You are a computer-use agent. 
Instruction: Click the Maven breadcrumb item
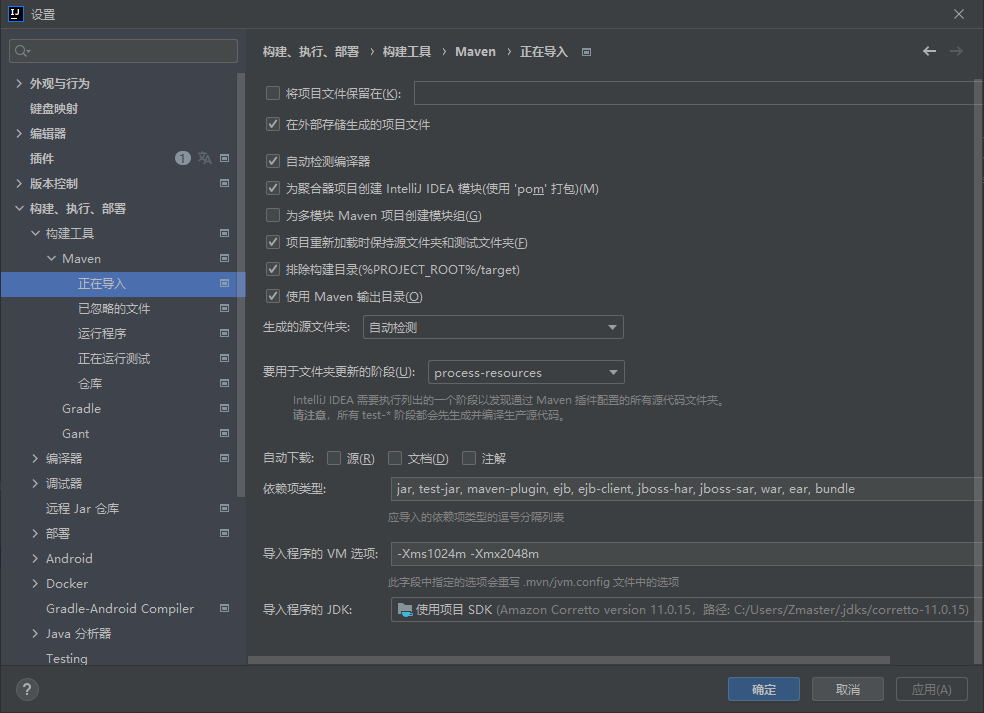(x=475, y=51)
